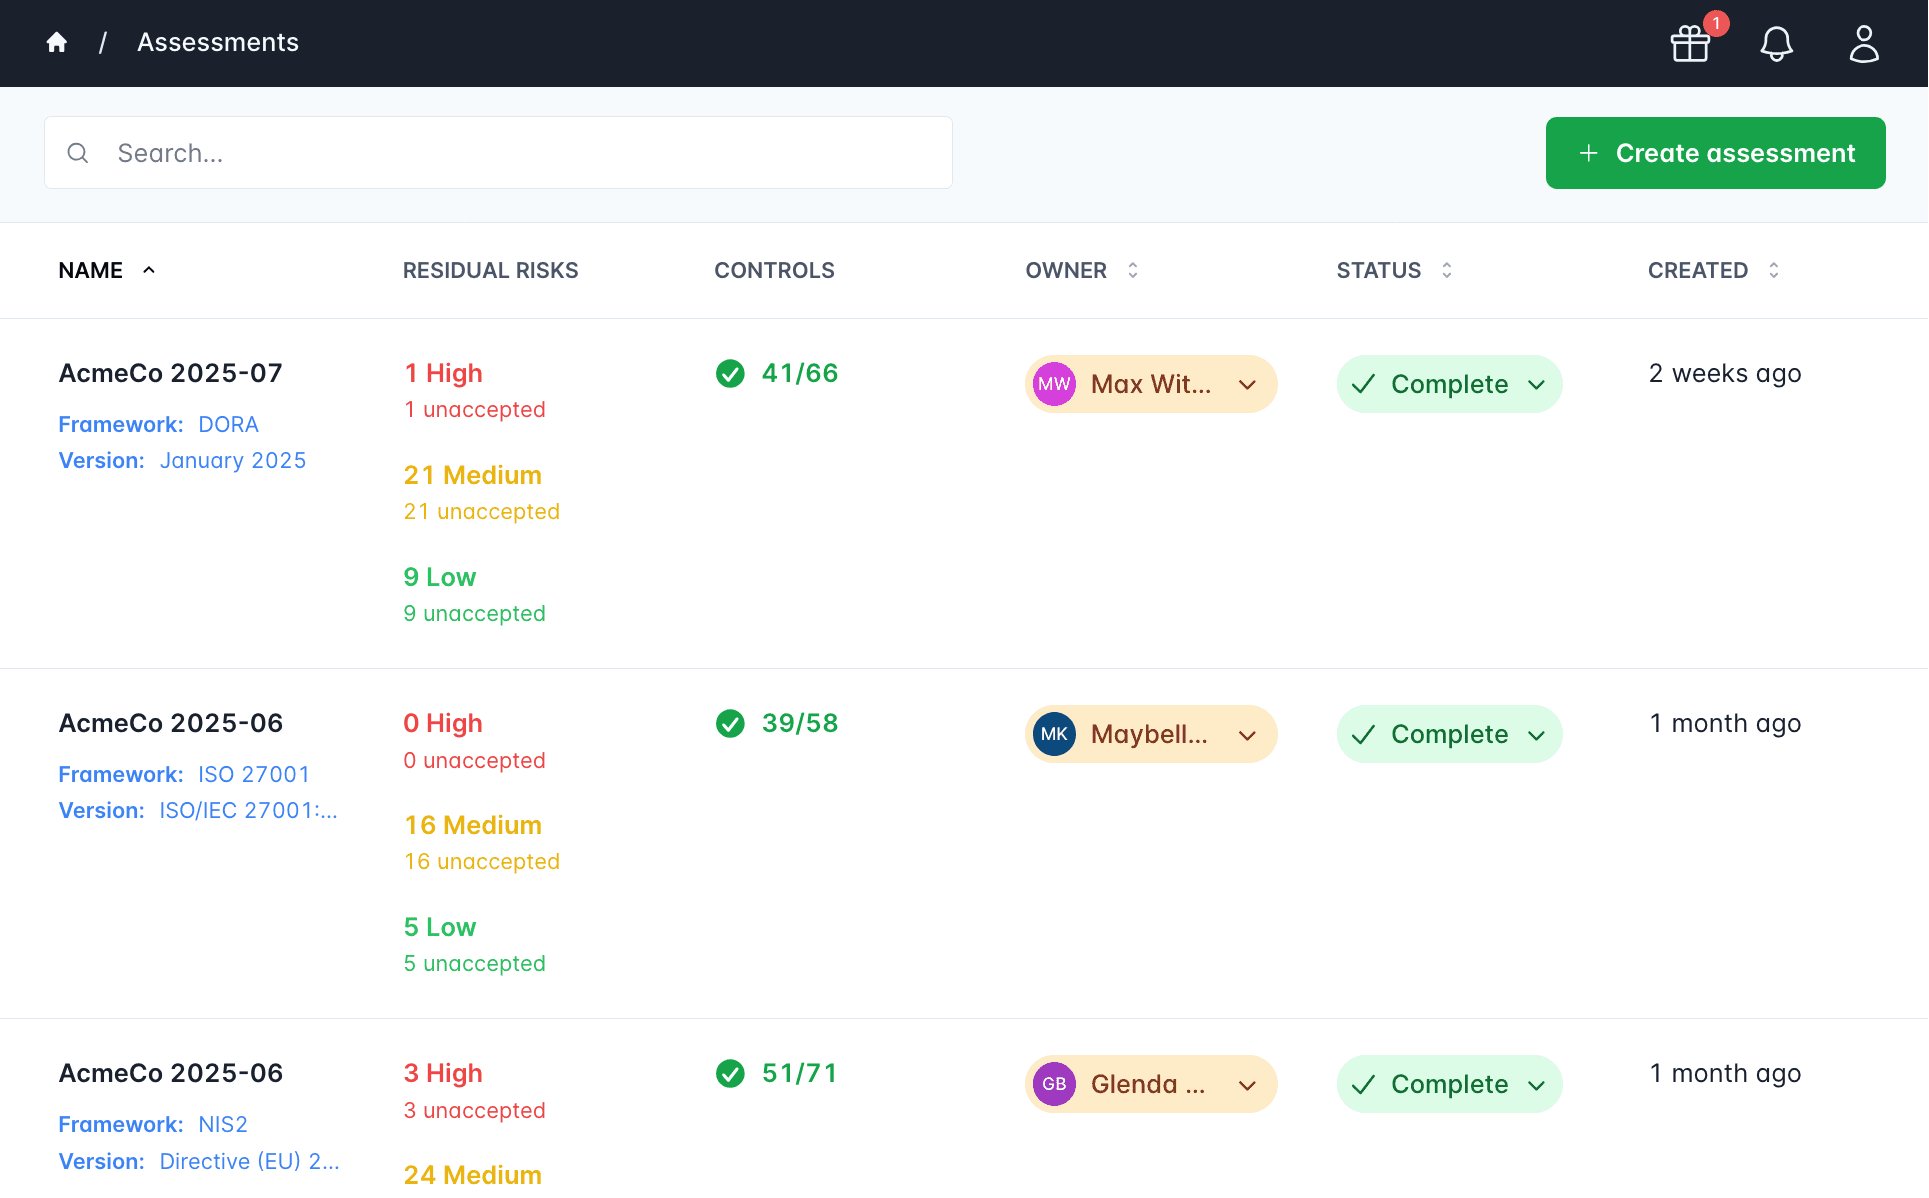Open the AcmeCo 2025-07 assessment

[x=171, y=373]
